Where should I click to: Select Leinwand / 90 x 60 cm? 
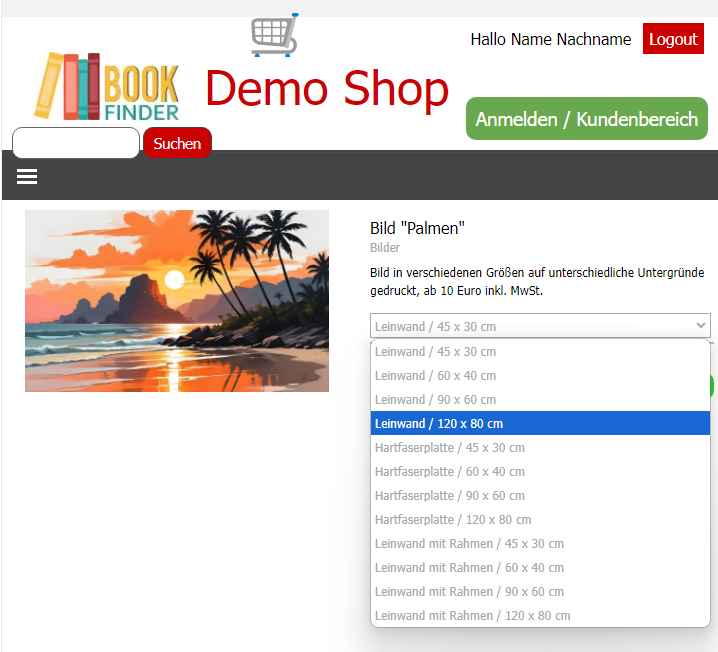(540, 399)
